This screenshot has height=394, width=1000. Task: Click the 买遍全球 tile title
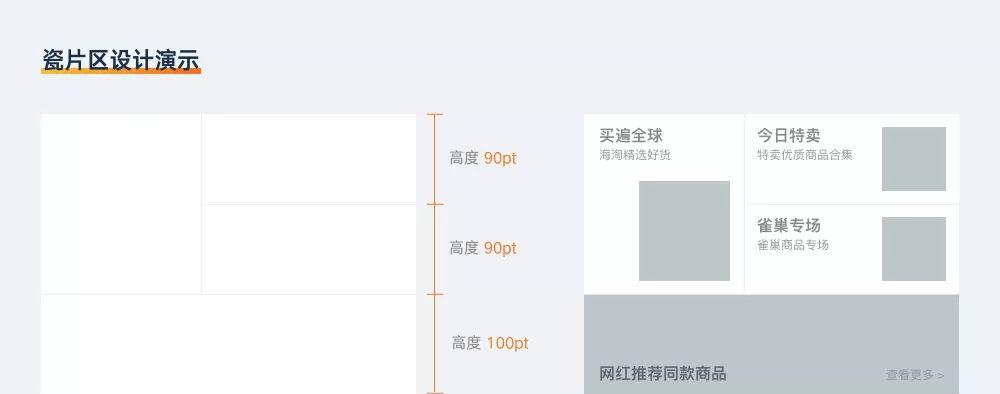point(631,135)
